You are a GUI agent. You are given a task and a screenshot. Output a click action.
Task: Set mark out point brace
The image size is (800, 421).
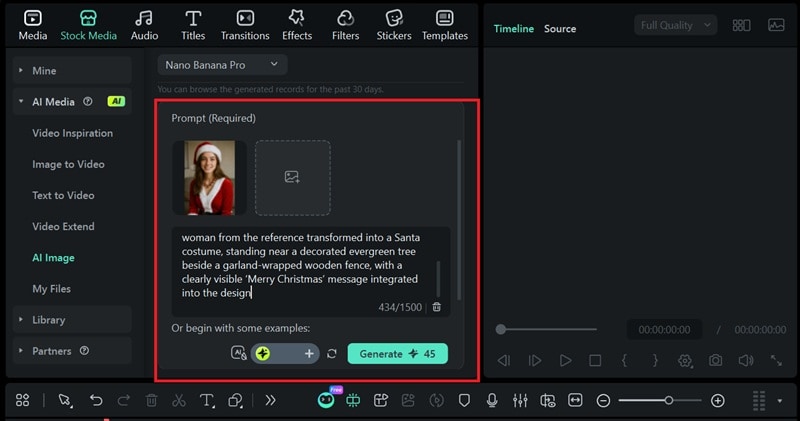655,360
